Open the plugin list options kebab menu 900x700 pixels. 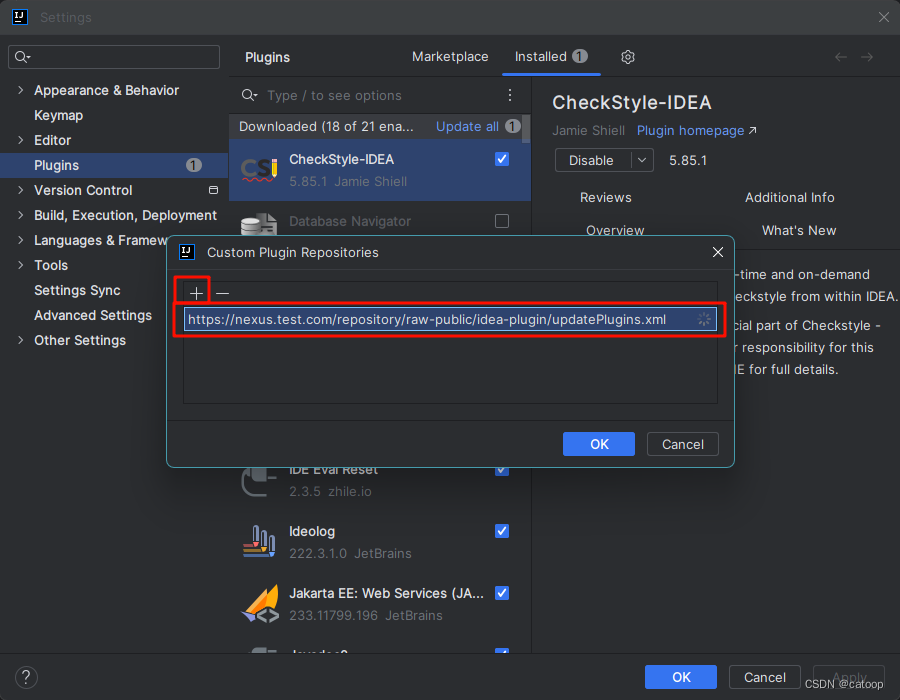click(x=510, y=95)
